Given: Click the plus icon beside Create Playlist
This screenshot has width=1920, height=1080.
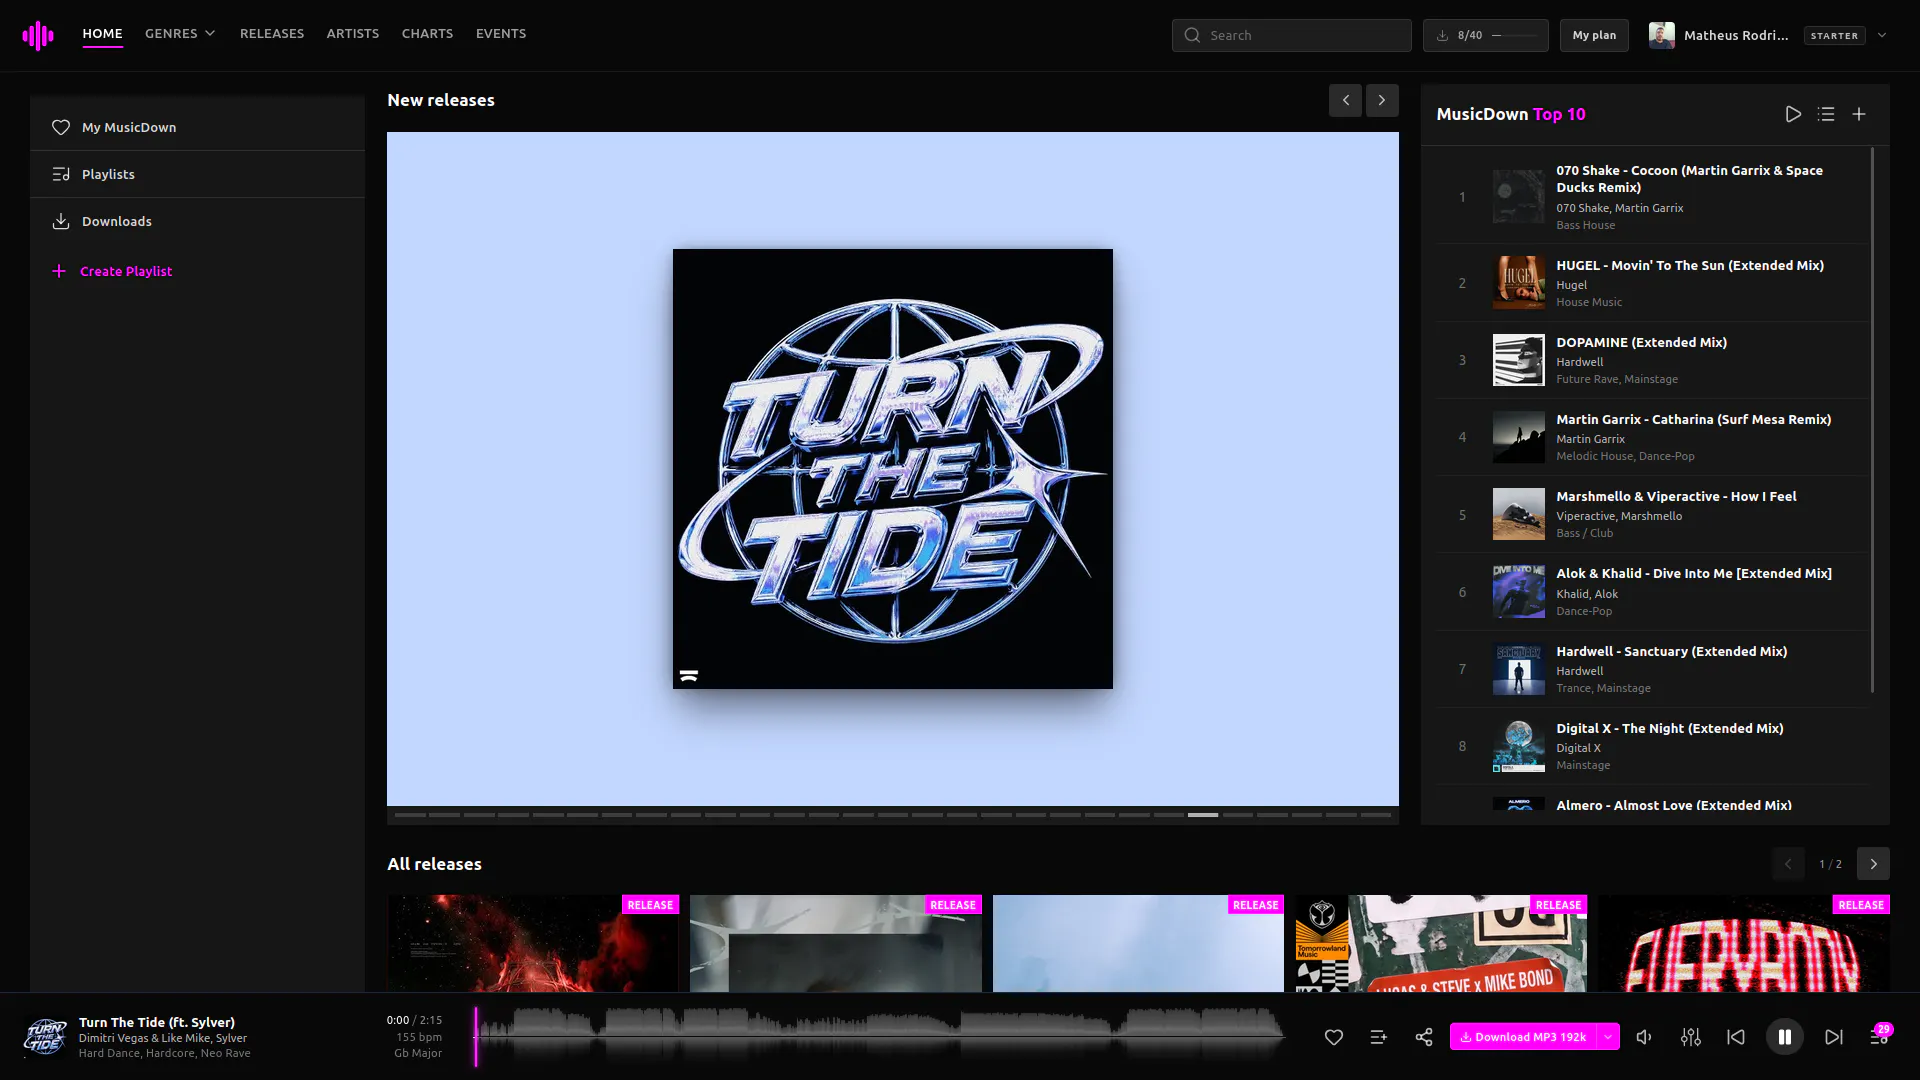Looking at the screenshot, I should [59, 271].
